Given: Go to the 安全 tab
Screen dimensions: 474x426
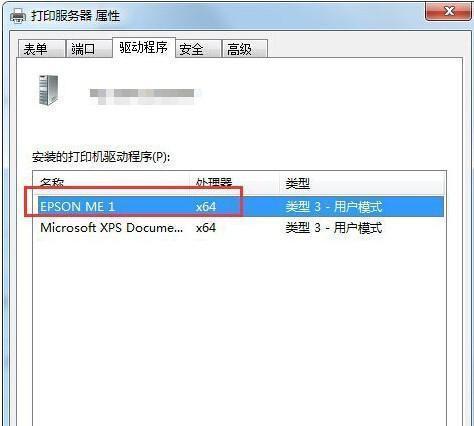Looking at the screenshot, I should point(198,49).
